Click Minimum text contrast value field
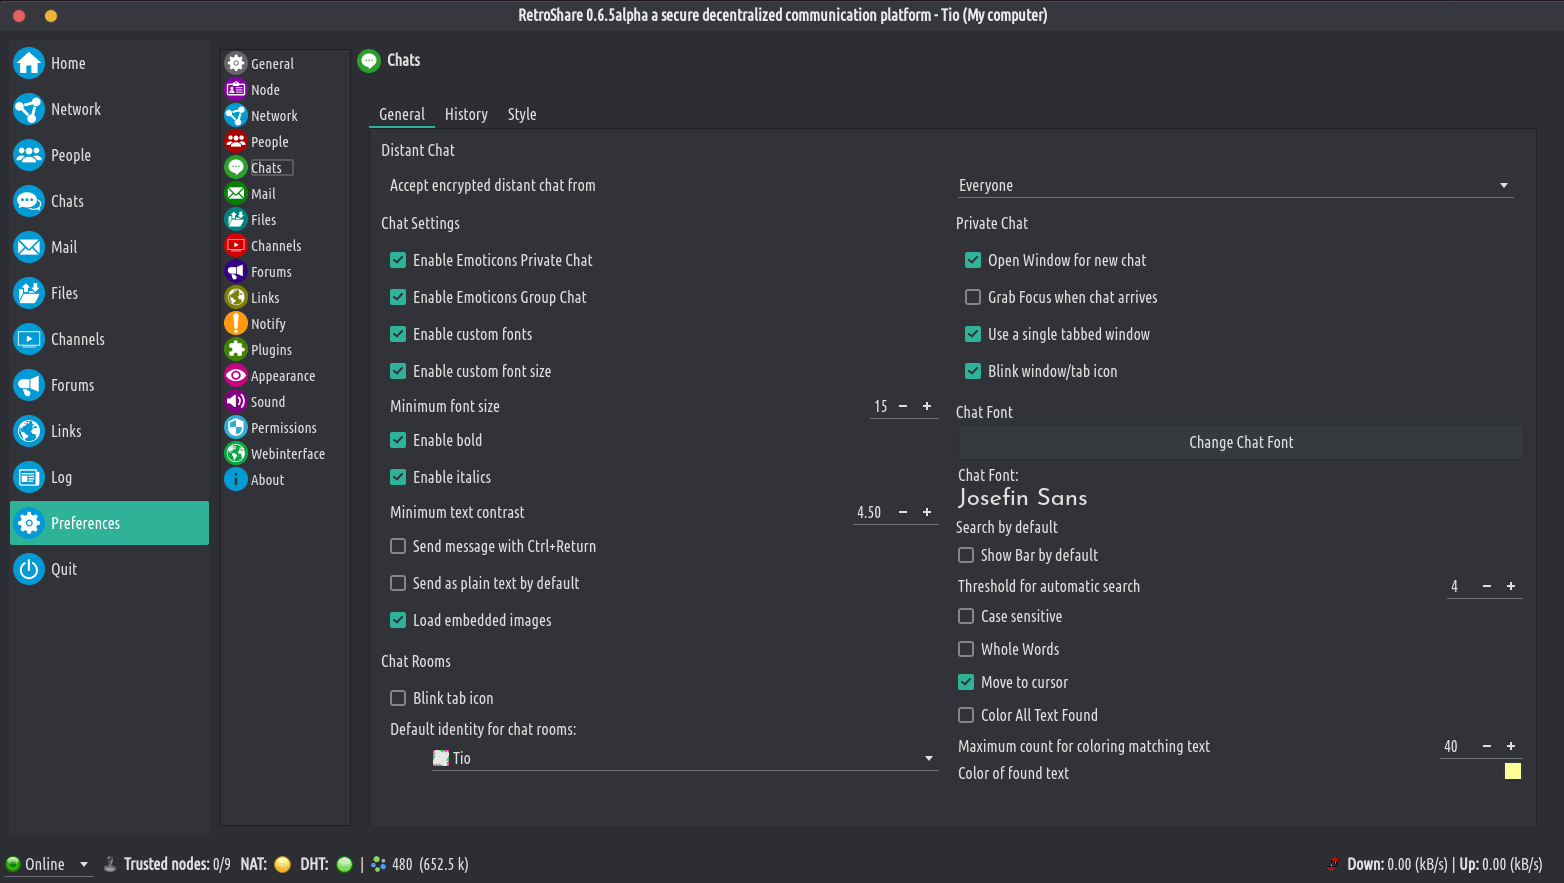Screen dimensions: 1564x883 coord(871,512)
